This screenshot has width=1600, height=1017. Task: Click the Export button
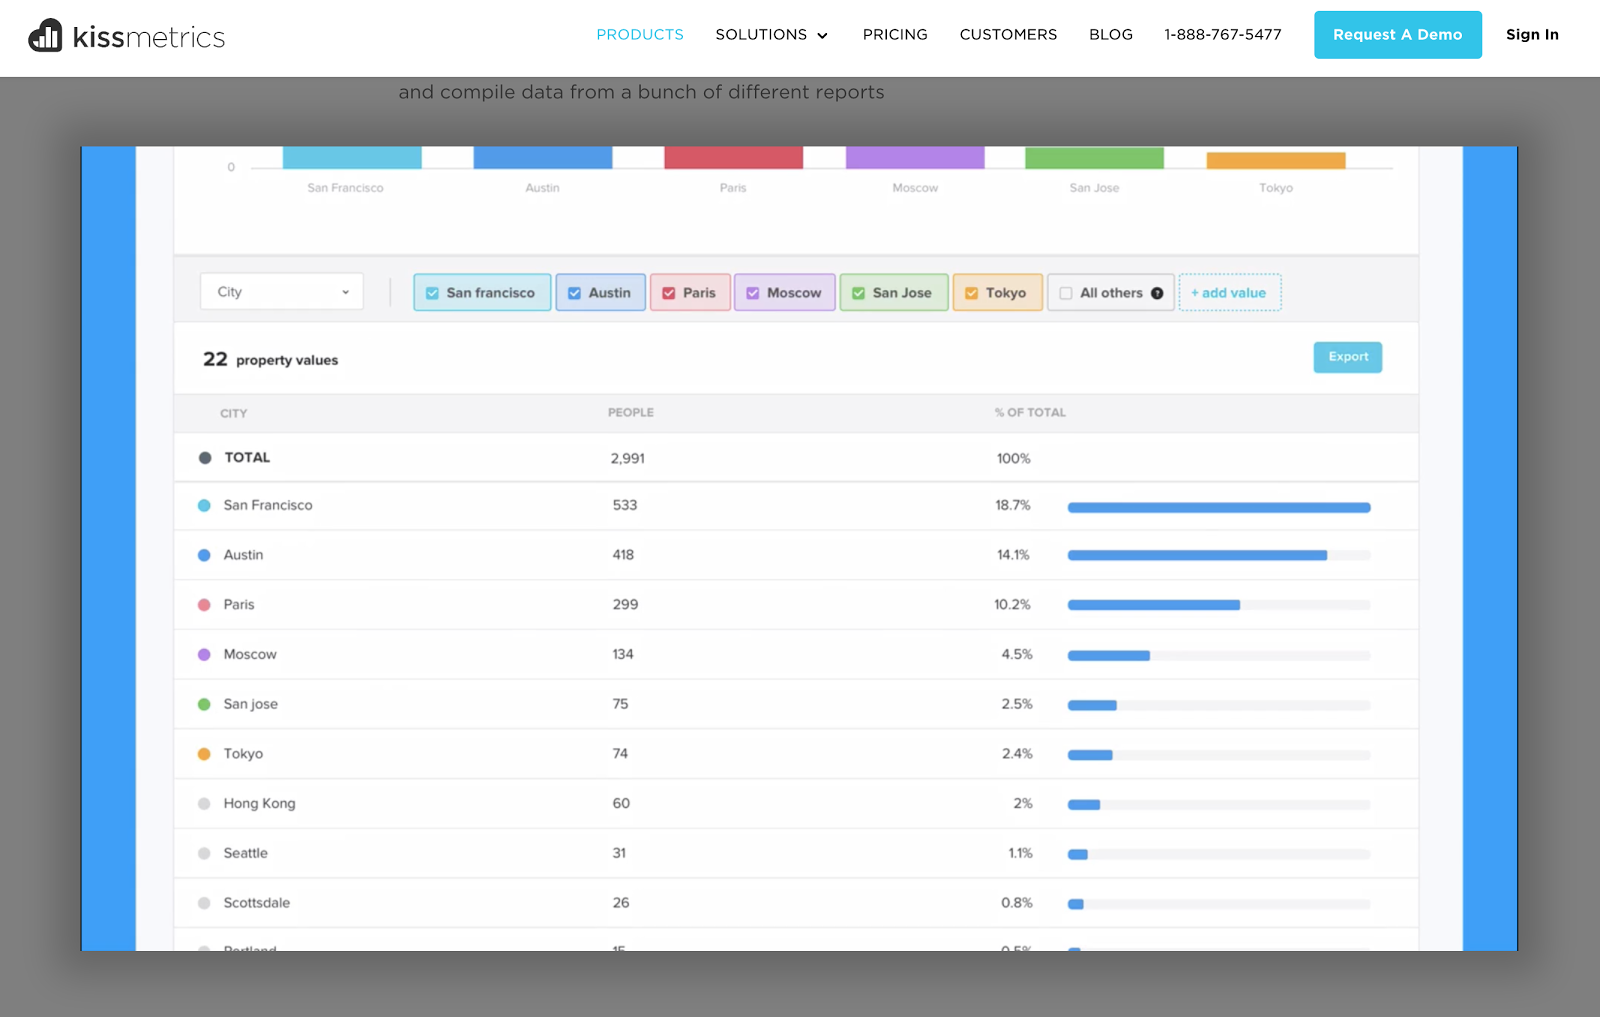pyautogui.click(x=1348, y=357)
